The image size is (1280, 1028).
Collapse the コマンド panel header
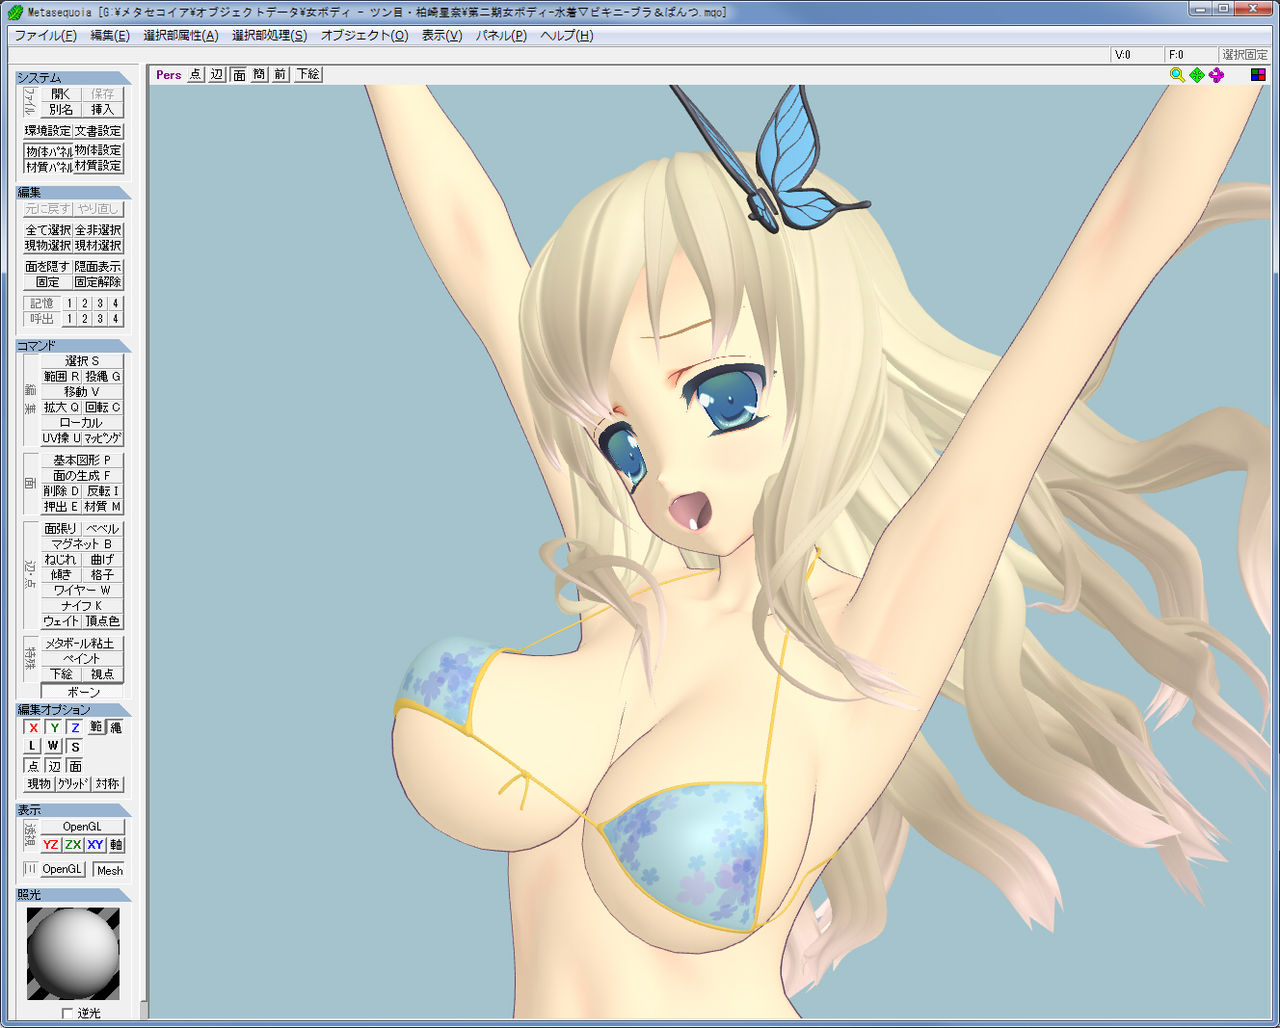click(73, 345)
